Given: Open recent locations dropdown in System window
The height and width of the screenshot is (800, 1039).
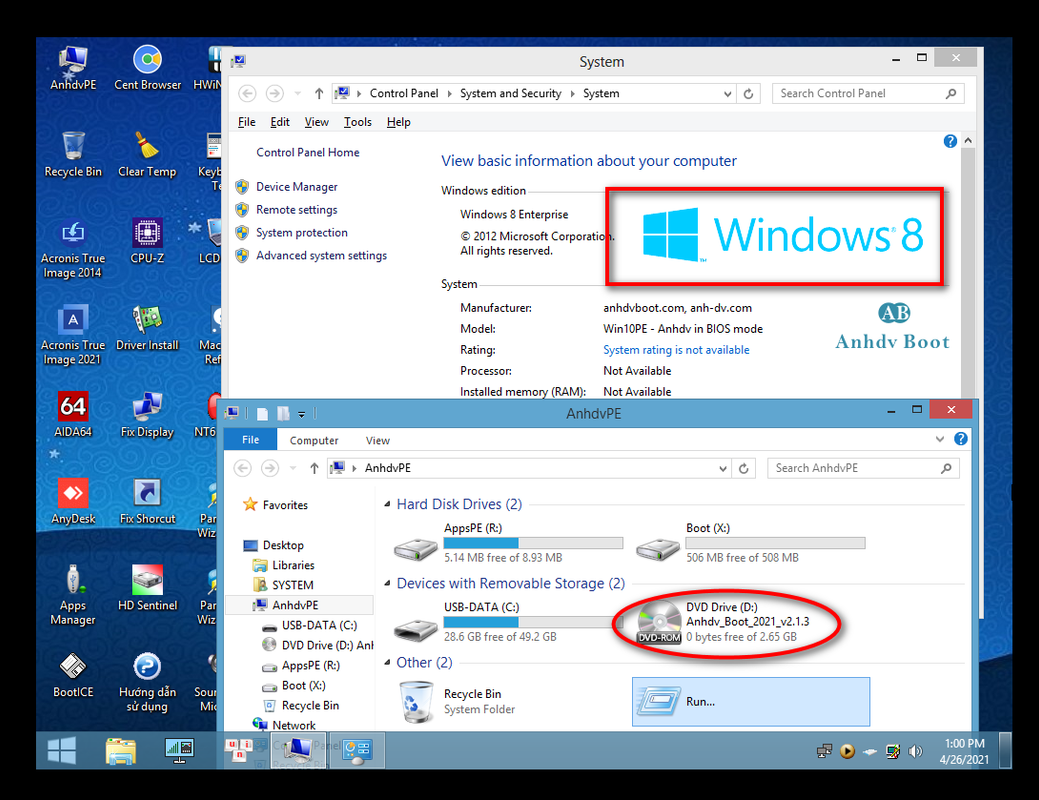Looking at the screenshot, I should tap(298, 93).
